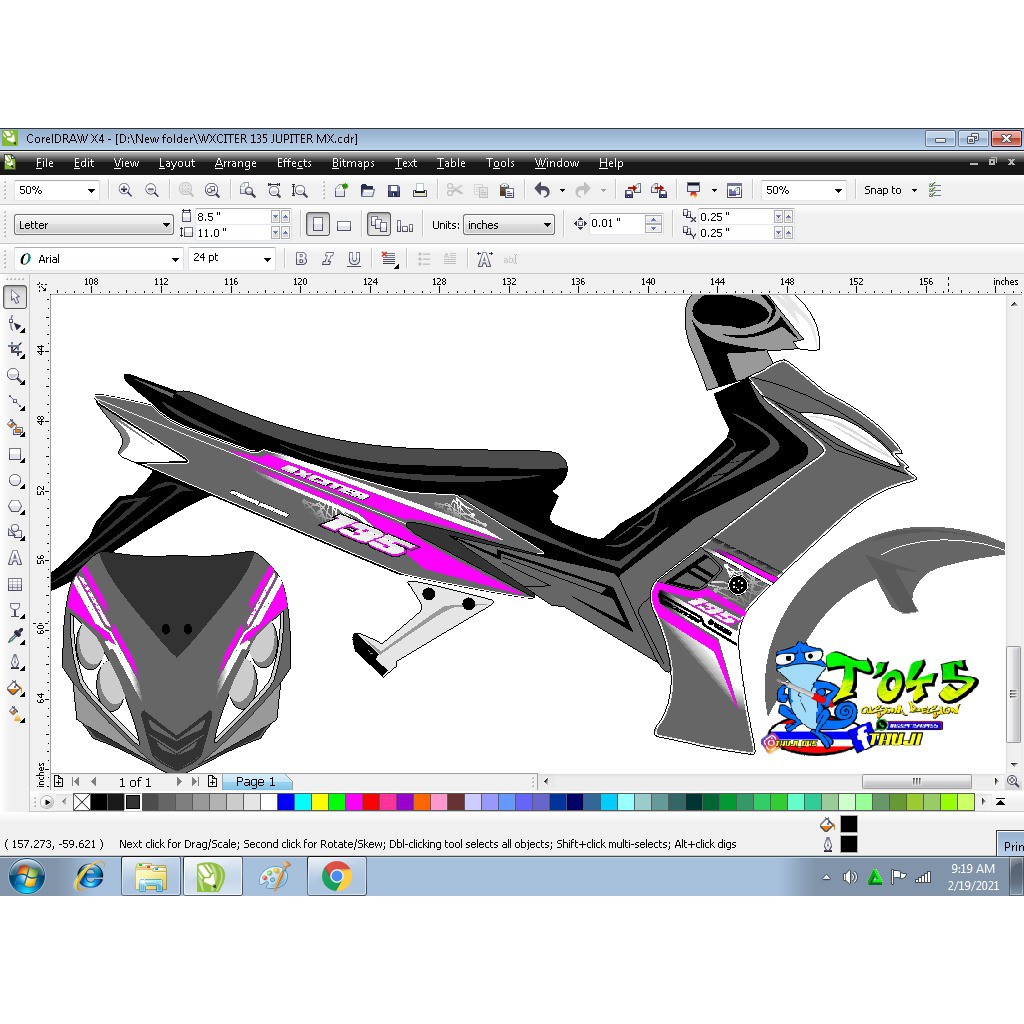Pick the magenta swatch in color palette
Screen dimensions: 1024x1024
[x=354, y=802]
